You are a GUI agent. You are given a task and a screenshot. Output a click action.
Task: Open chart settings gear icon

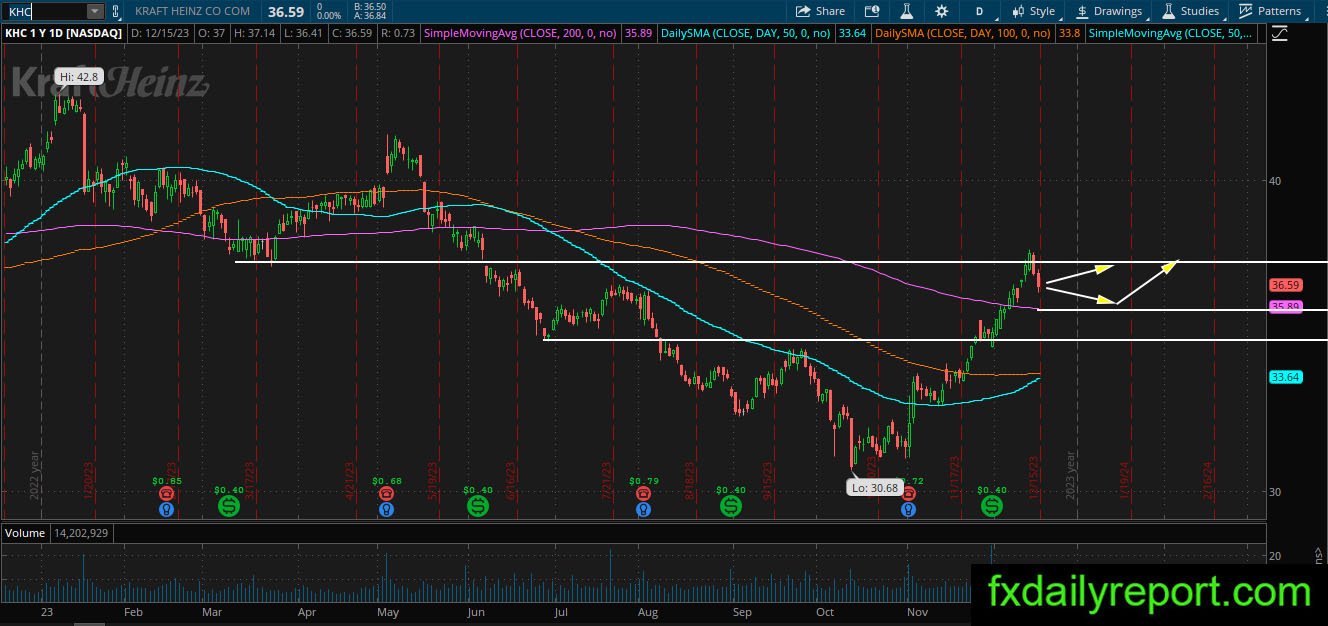click(941, 11)
